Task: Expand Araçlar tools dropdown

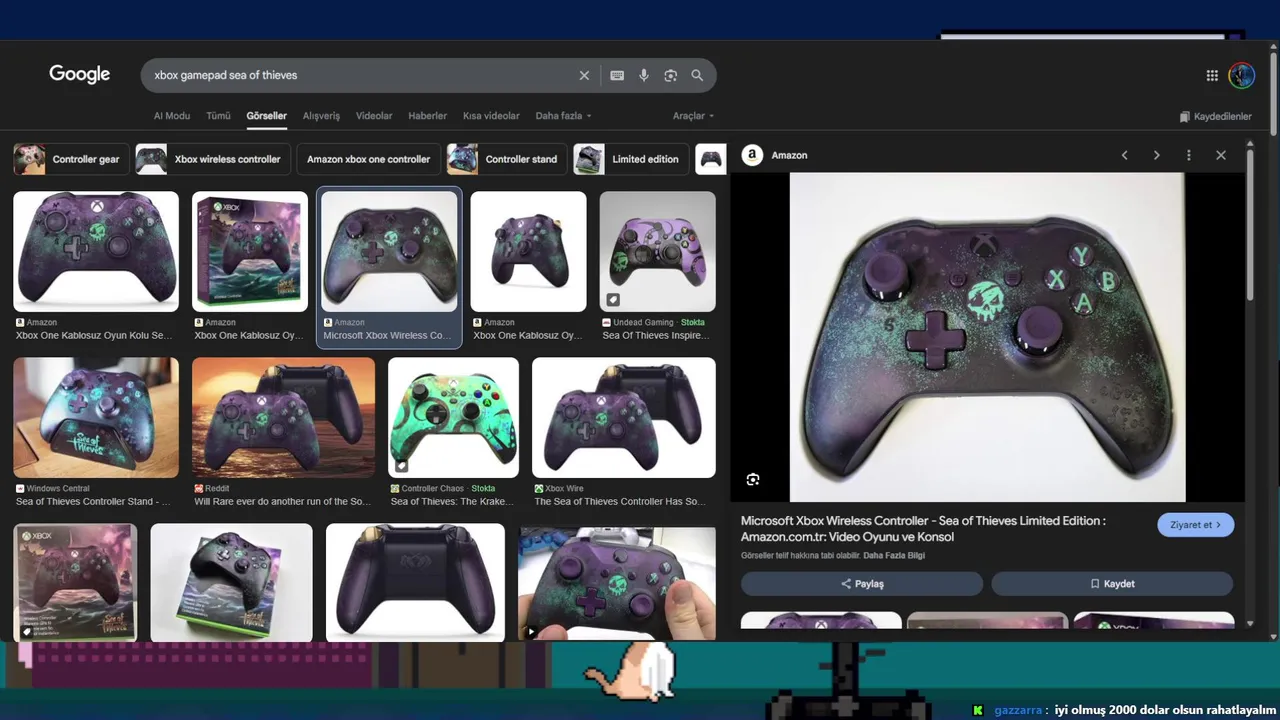Action: point(693,116)
